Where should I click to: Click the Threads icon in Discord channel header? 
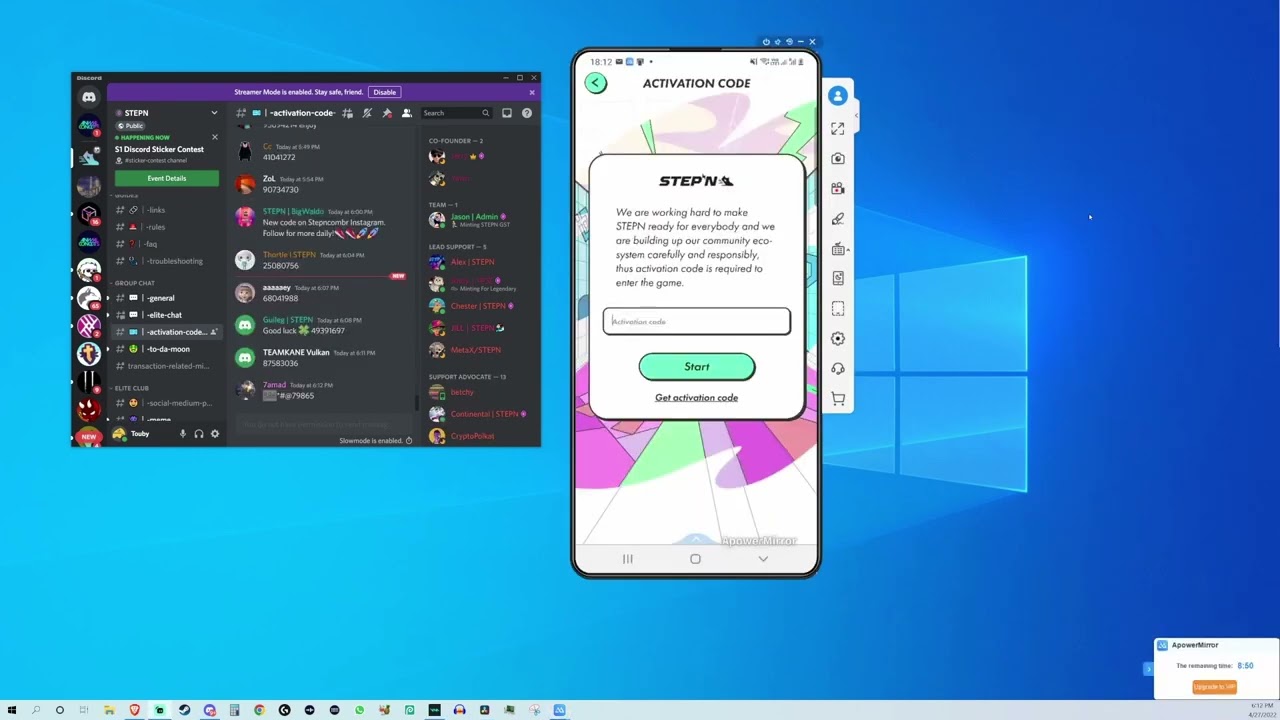pos(347,113)
